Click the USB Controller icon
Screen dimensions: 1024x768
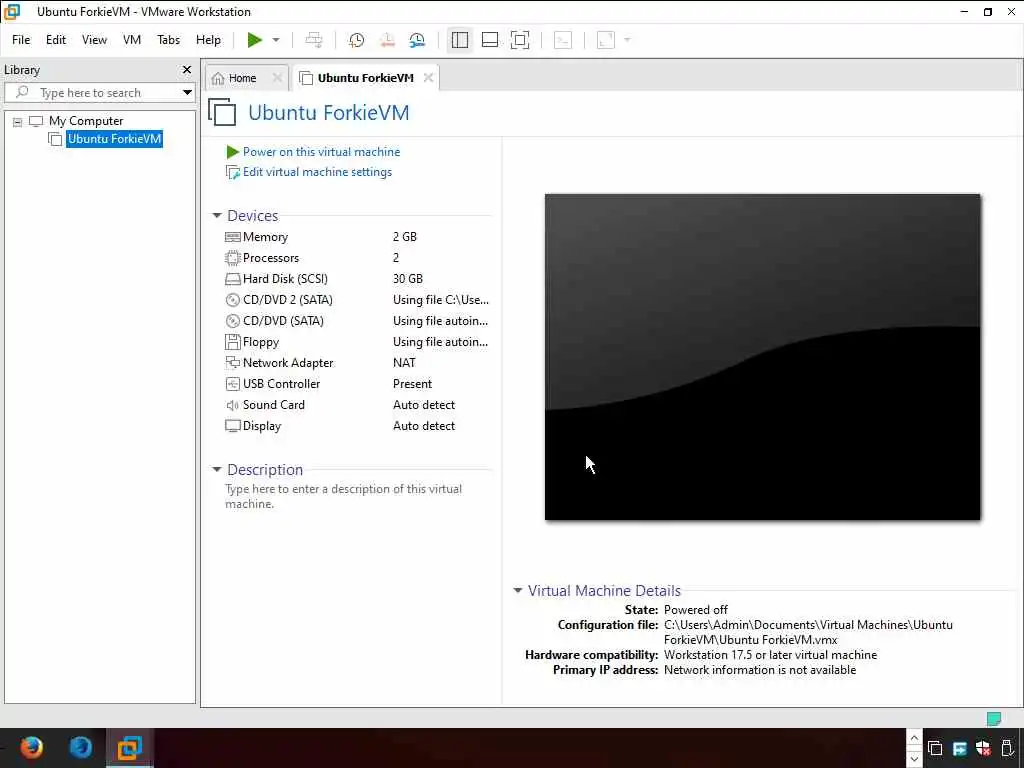click(232, 384)
